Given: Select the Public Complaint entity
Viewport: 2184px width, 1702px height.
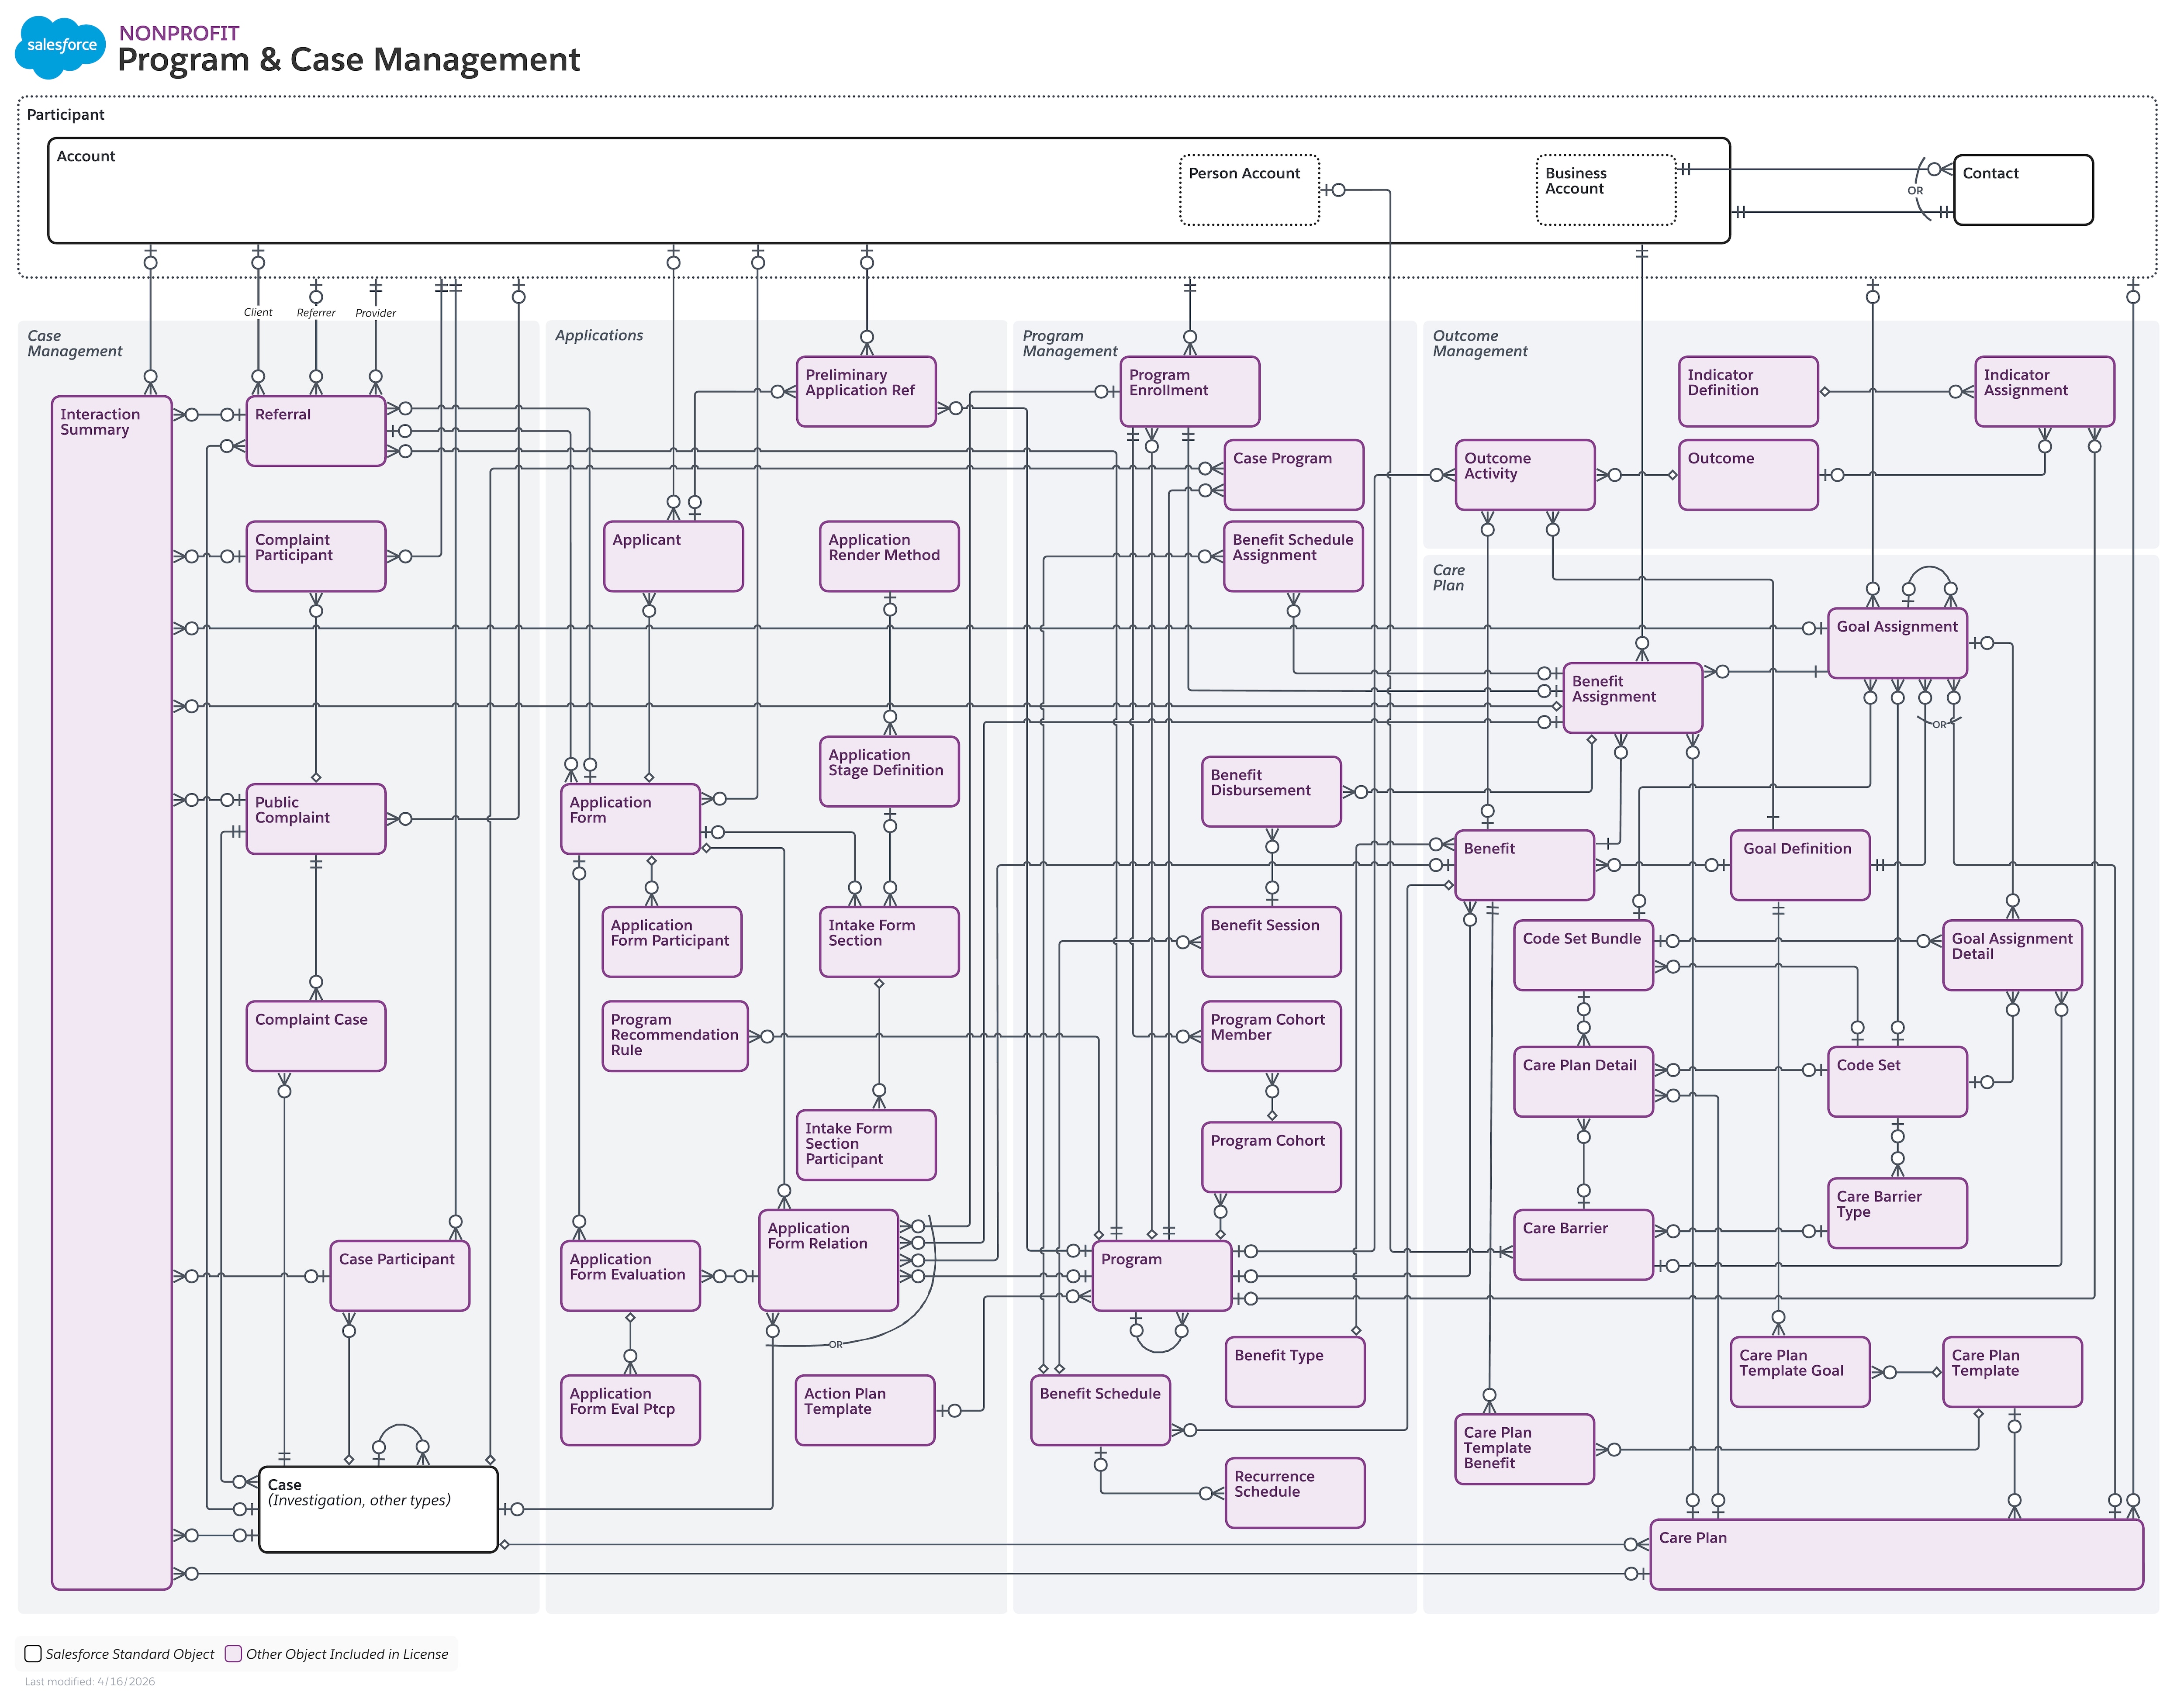Looking at the screenshot, I should pos(316,819).
